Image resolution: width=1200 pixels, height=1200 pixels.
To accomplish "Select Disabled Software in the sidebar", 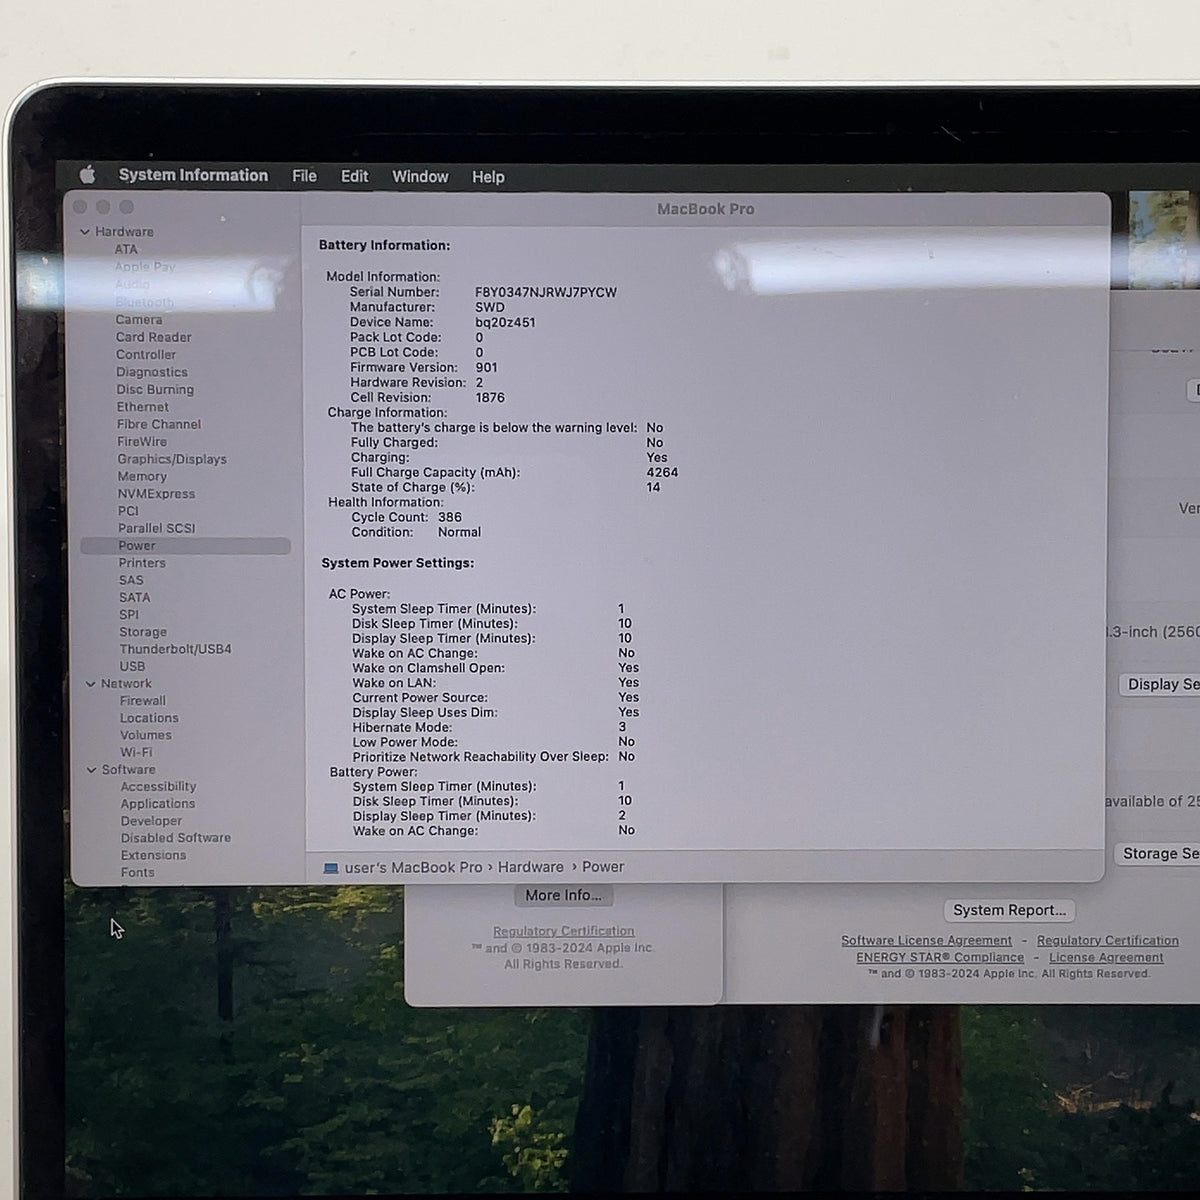I will point(176,838).
